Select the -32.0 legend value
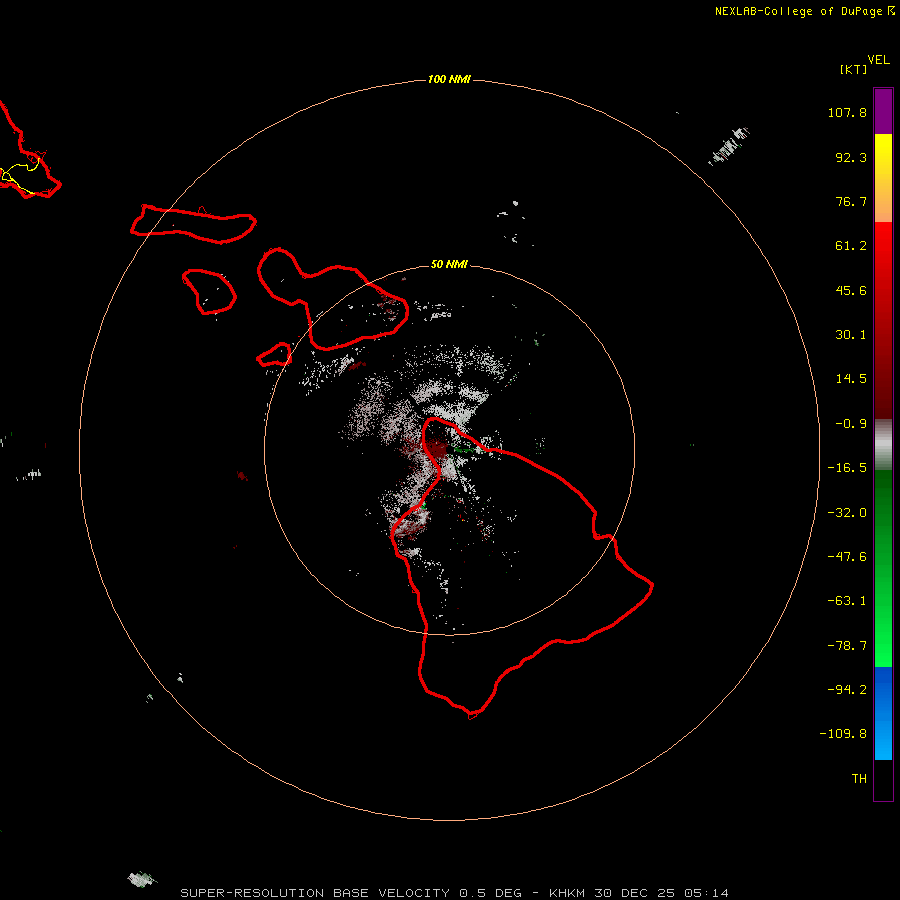The image size is (900, 900). [x=847, y=513]
